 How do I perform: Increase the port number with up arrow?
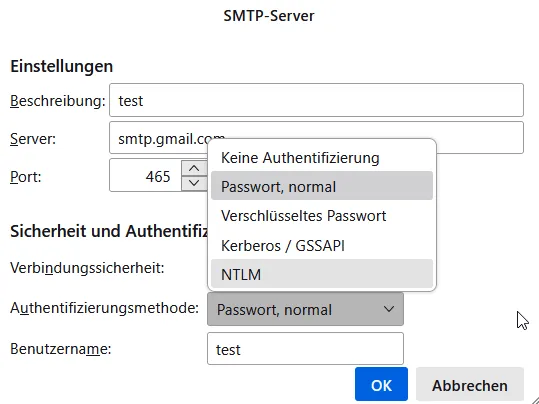pos(194,168)
